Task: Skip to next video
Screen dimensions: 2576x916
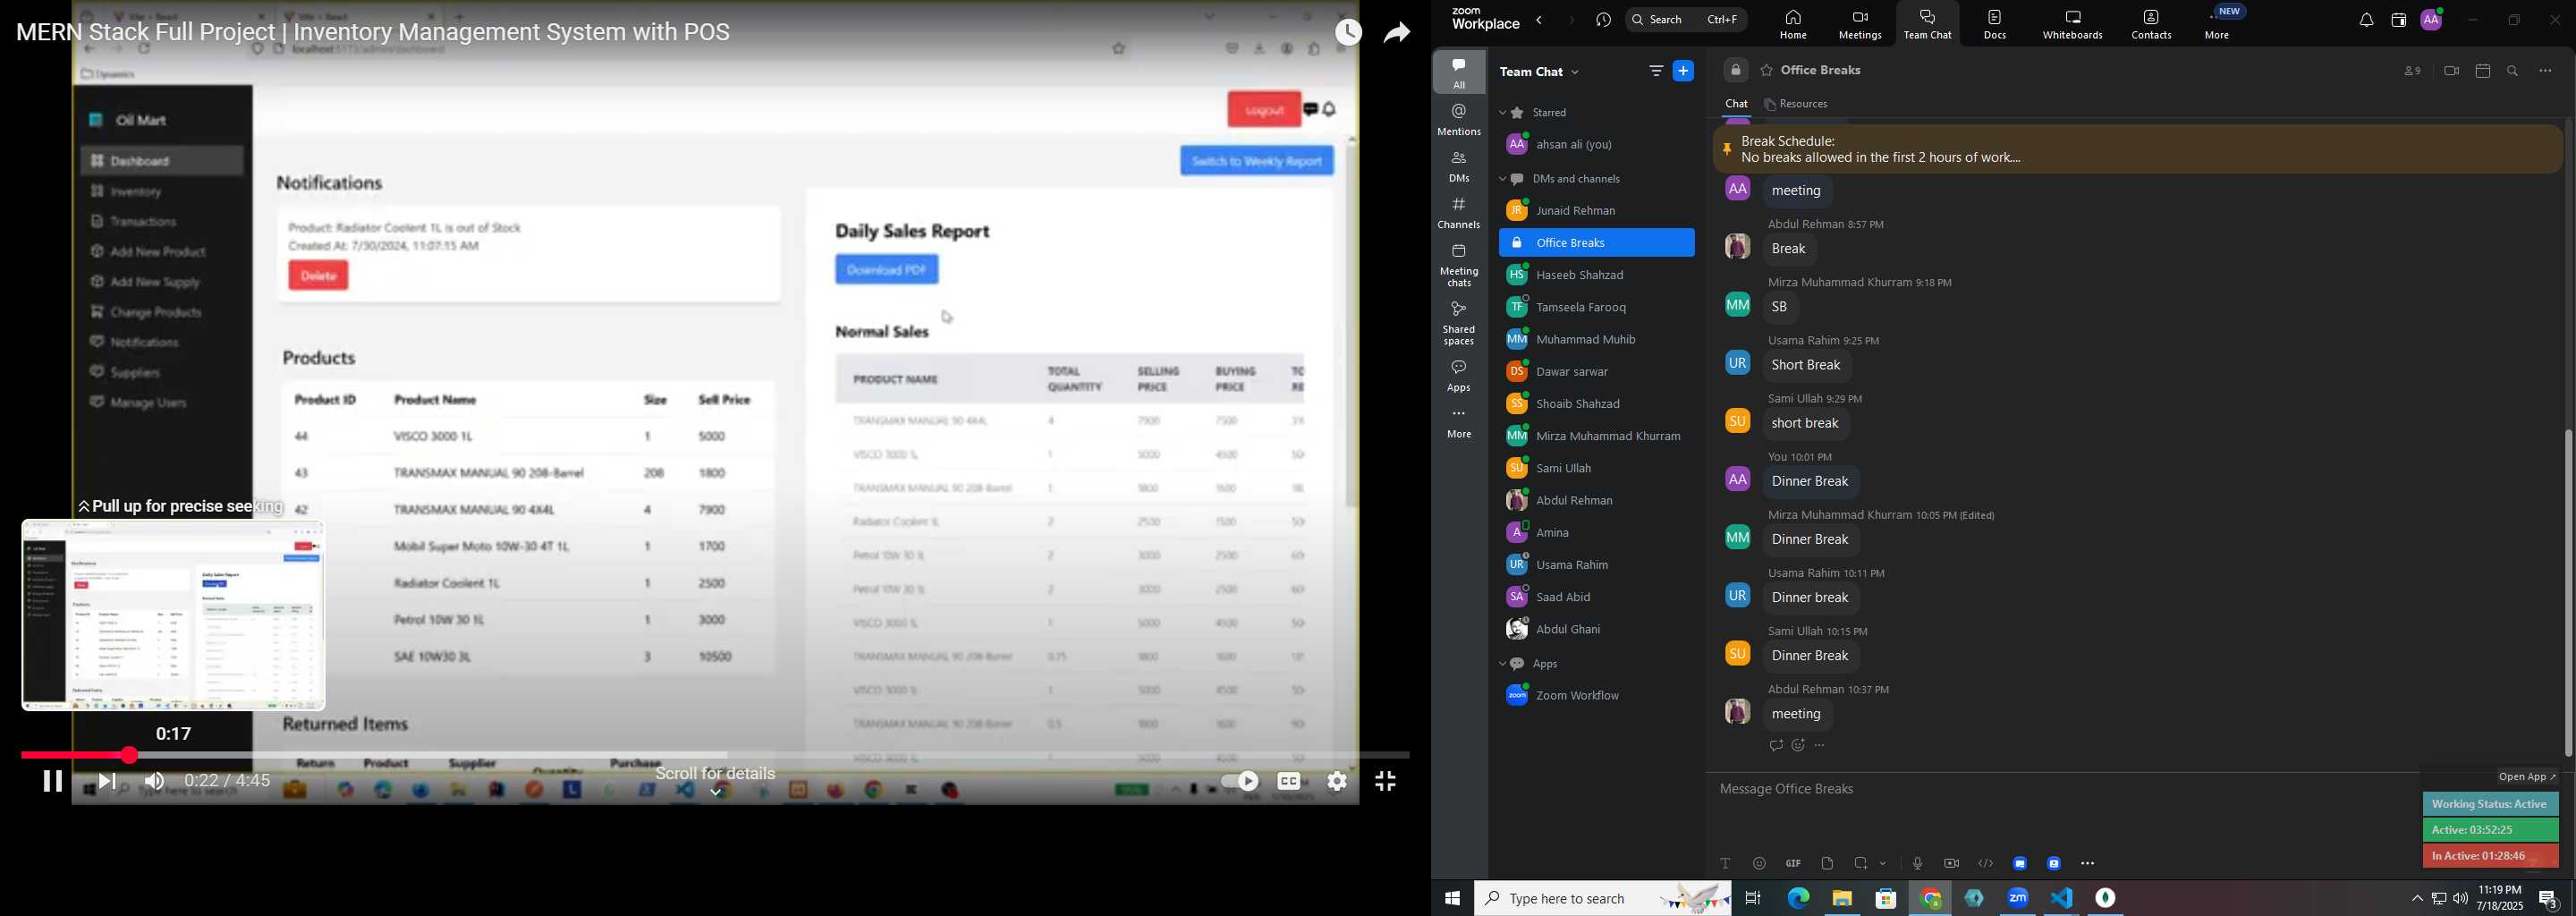Action: 107,781
